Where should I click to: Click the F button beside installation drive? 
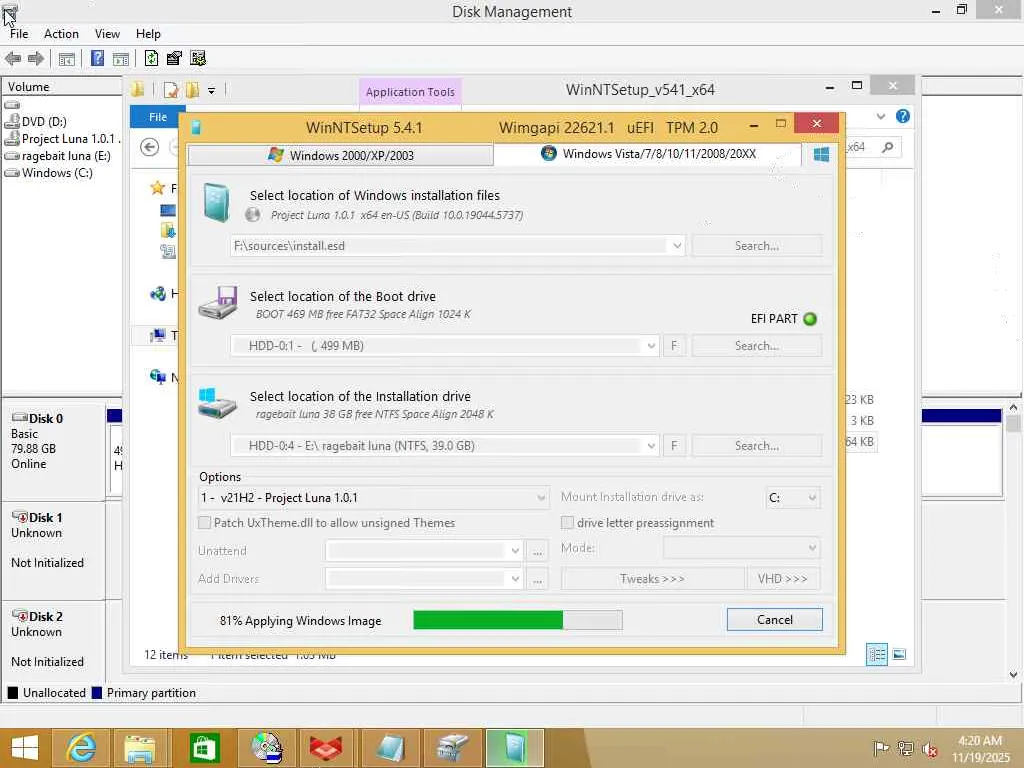pyautogui.click(x=674, y=445)
